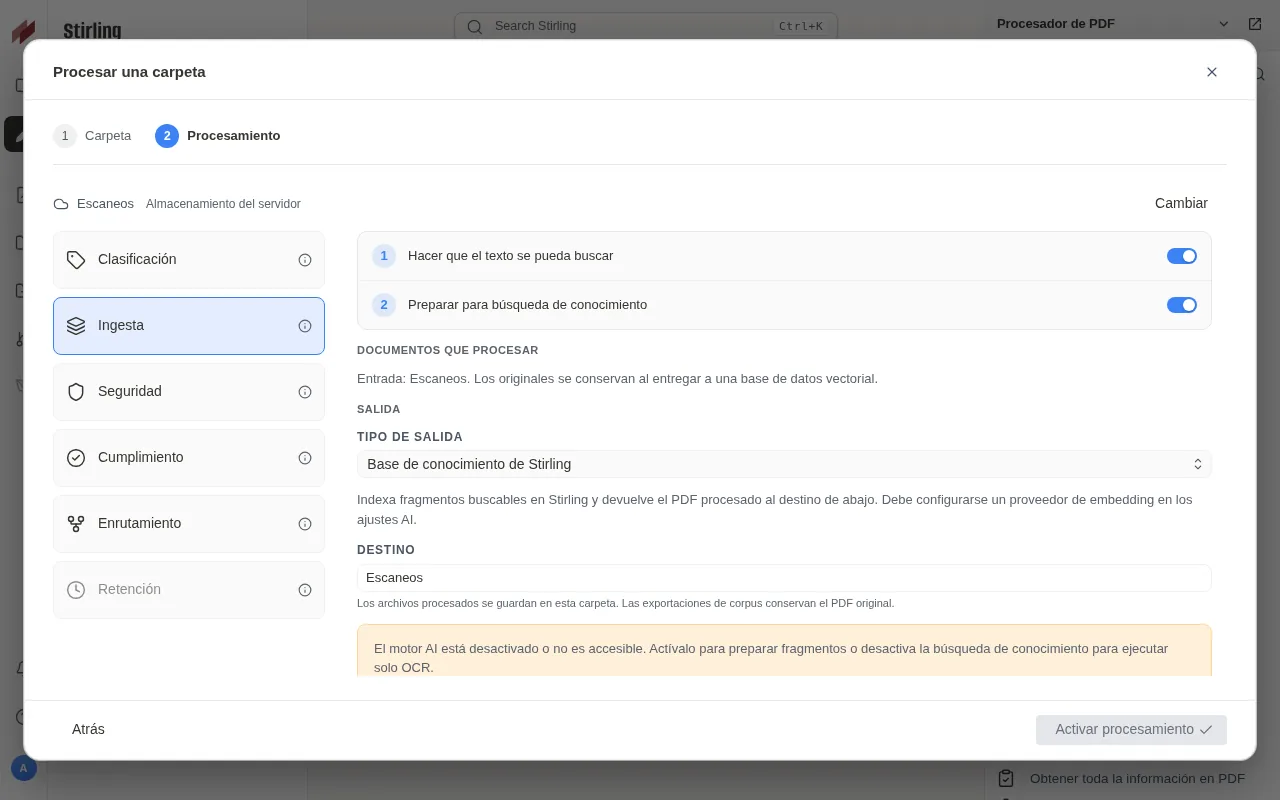Click the cloud icon beside Escaneos
Image resolution: width=1280 pixels, height=800 pixels.
point(61,204)
